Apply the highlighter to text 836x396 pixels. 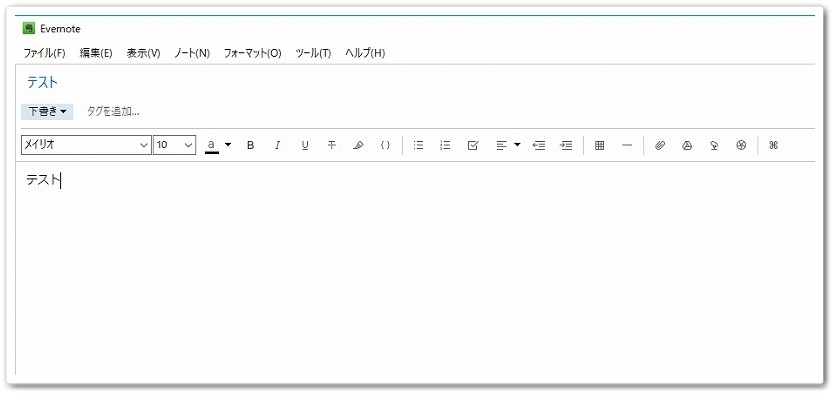click(359, 145)
